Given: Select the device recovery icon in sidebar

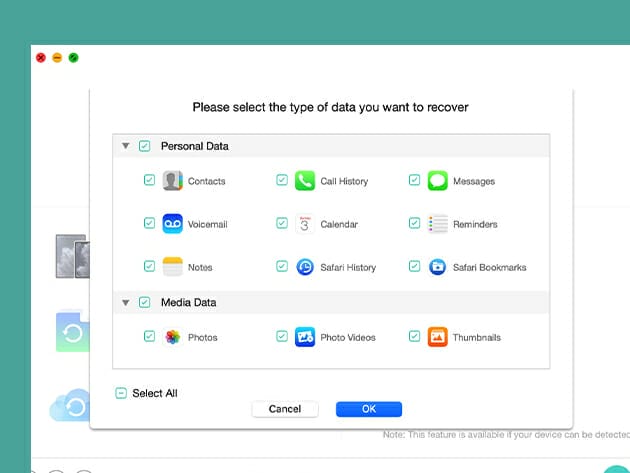Looking at the screenshot, I should 72,256.
